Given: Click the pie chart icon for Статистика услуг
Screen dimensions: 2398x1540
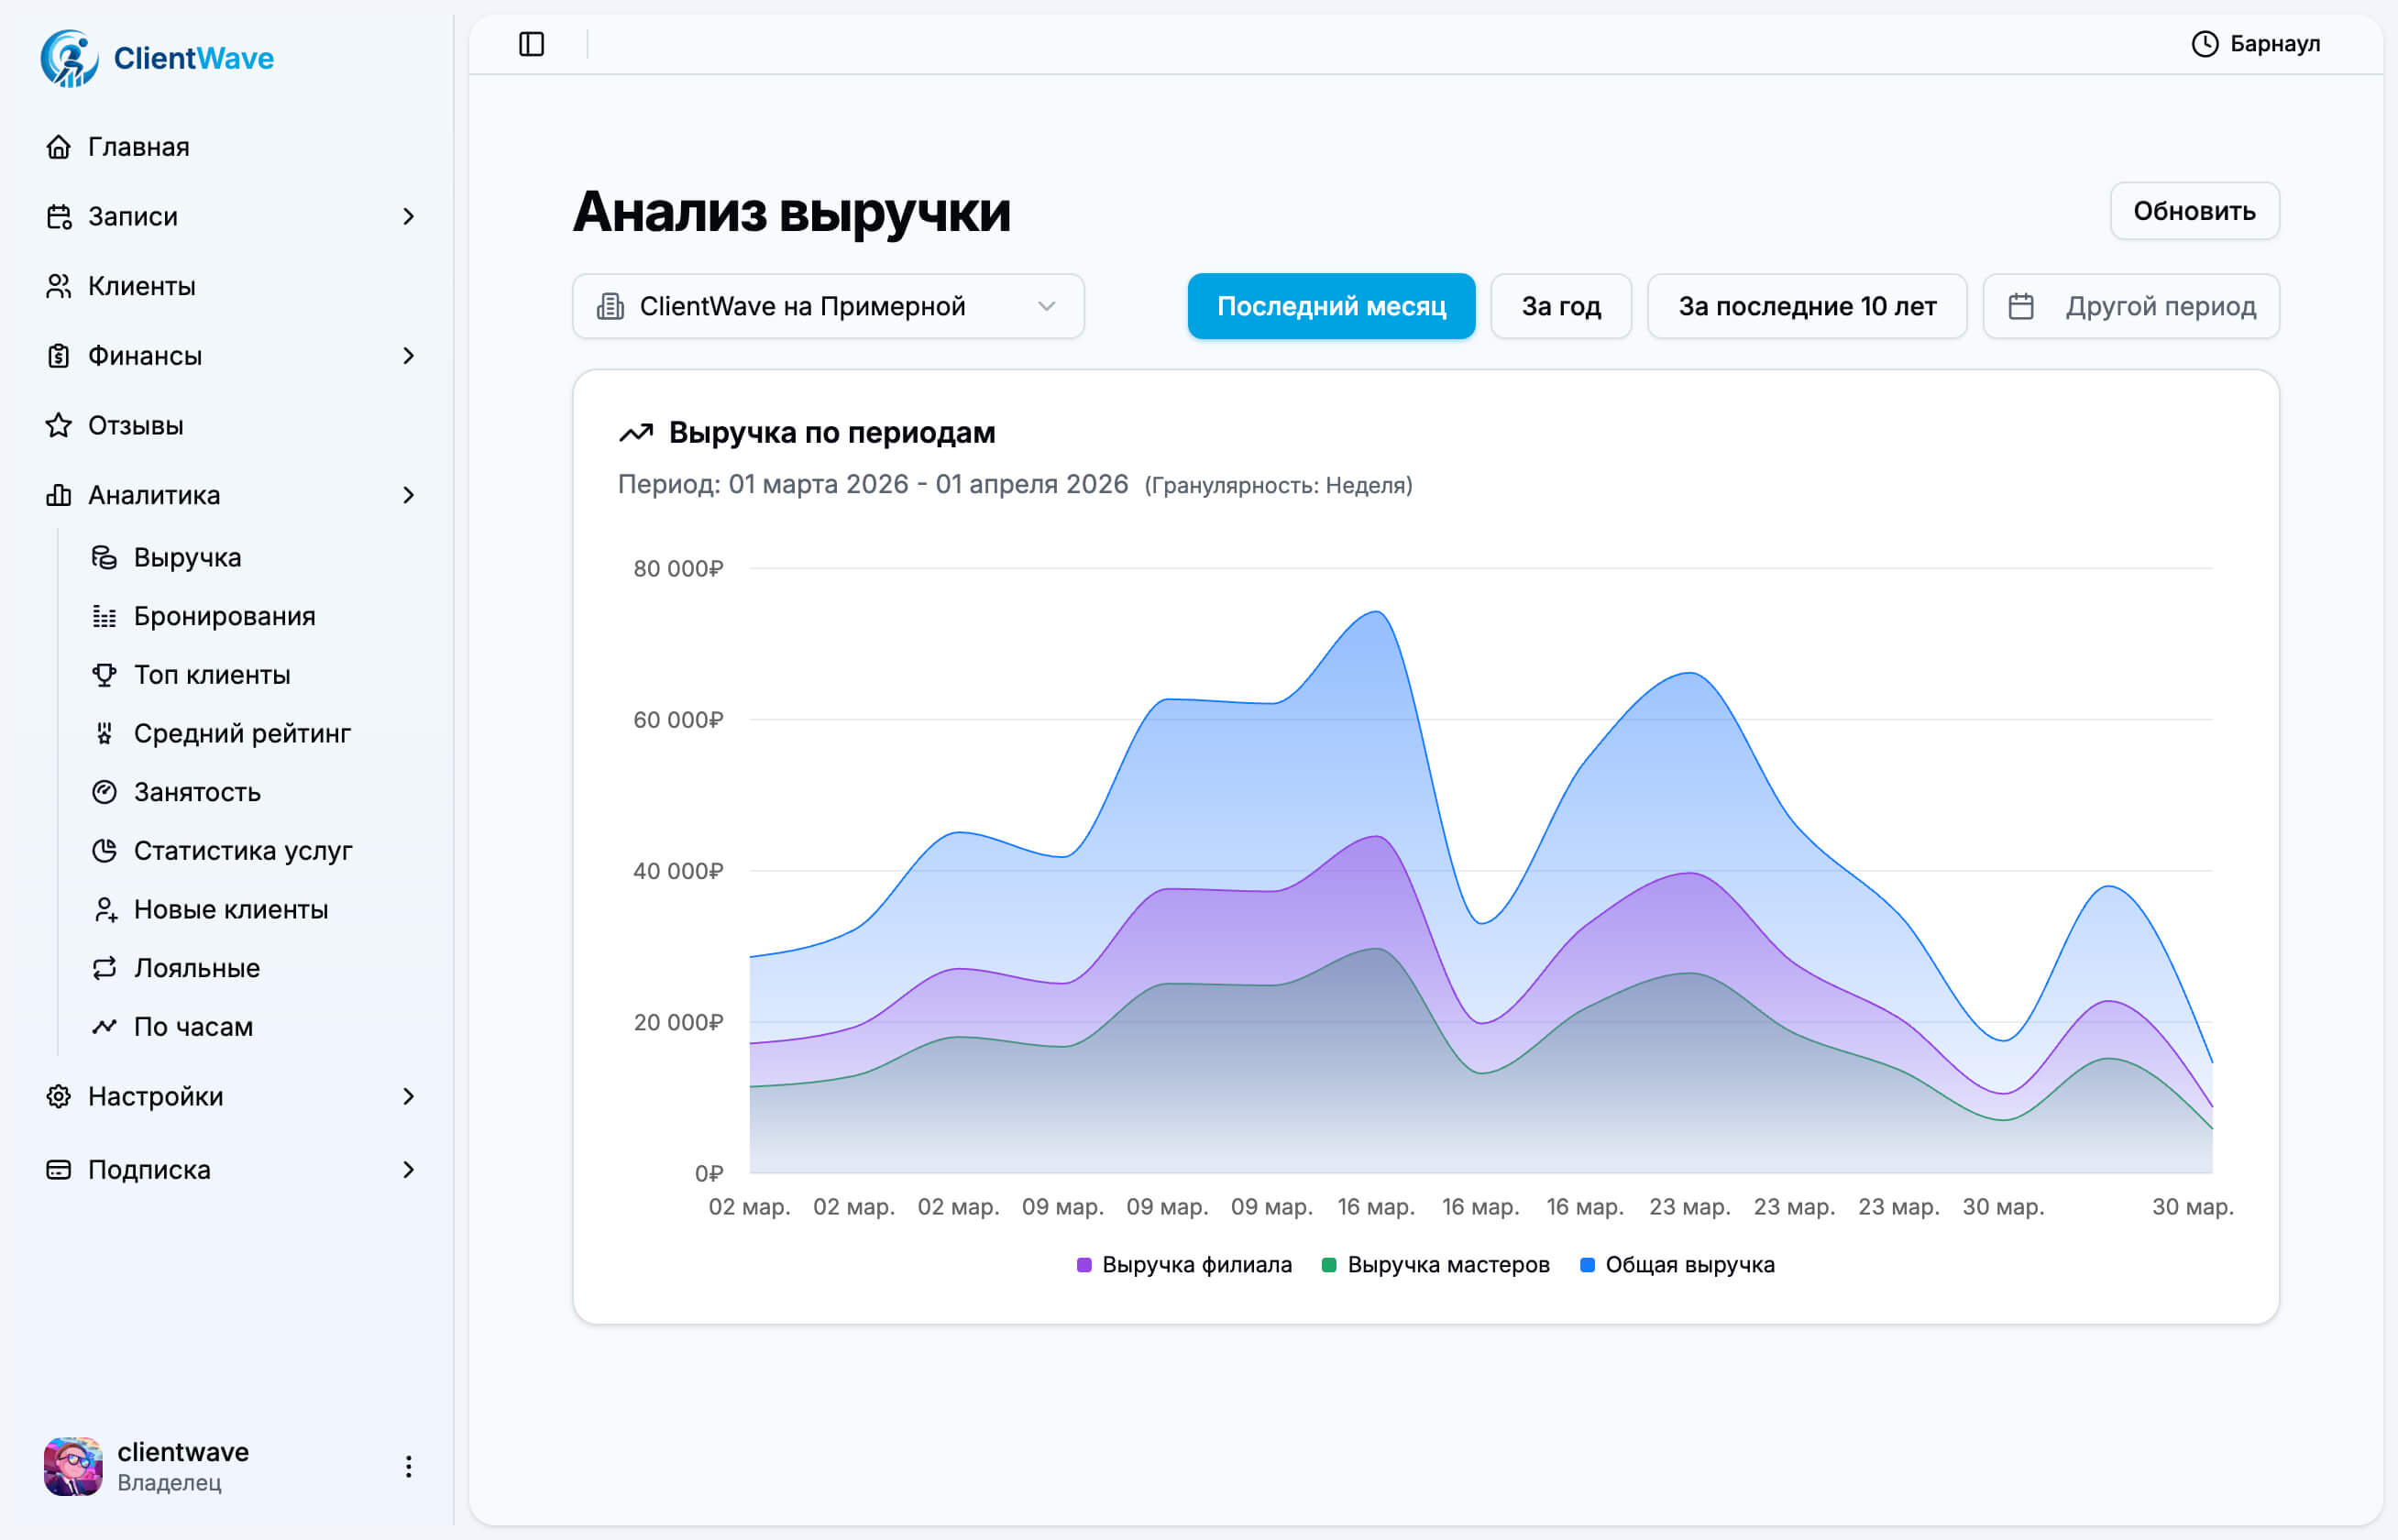Looking at the screenshot, I should coord(105,851).
